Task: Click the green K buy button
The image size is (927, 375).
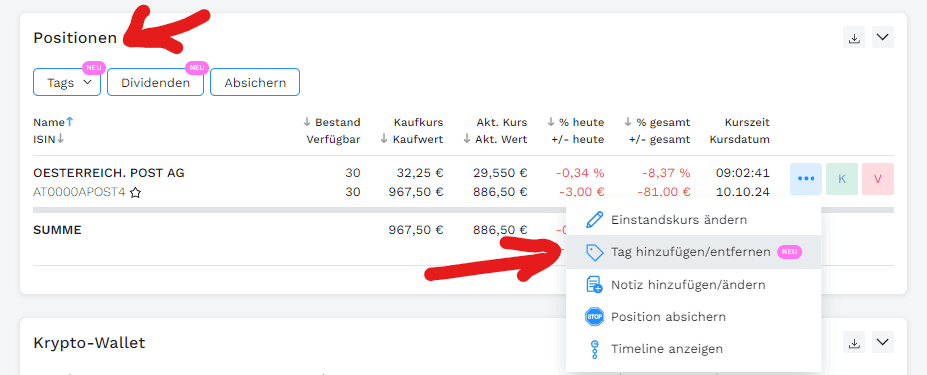Action: click(842, 179)
